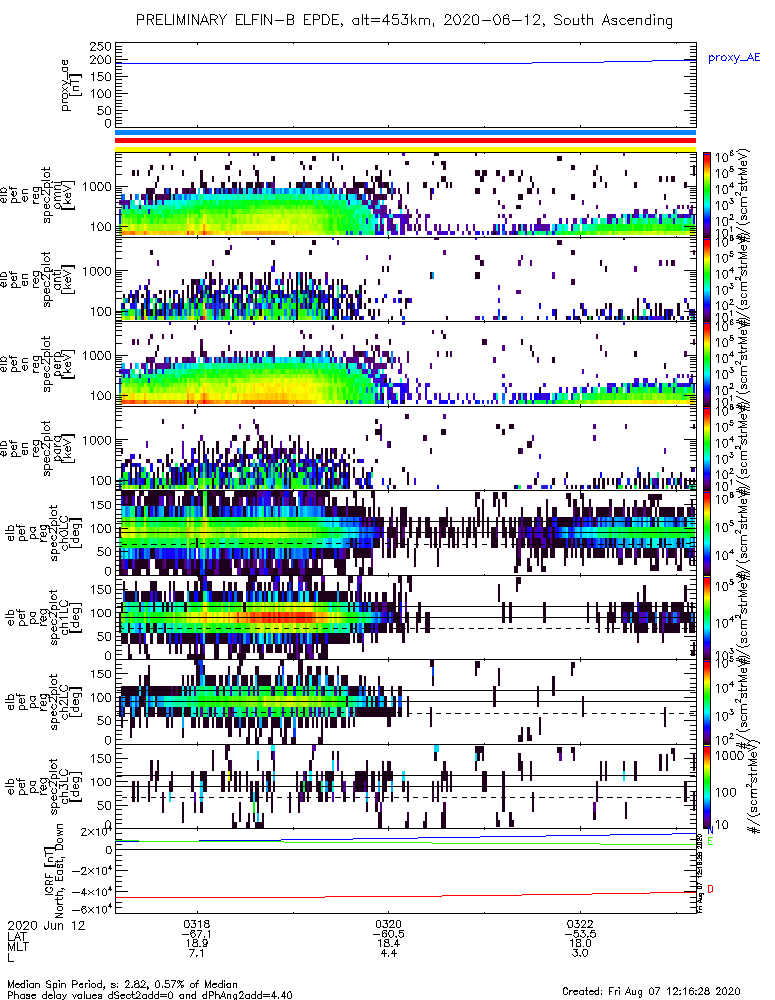Click the '0322' time tick label
This screenshot has height=1000, width=775.
(580, 924)
